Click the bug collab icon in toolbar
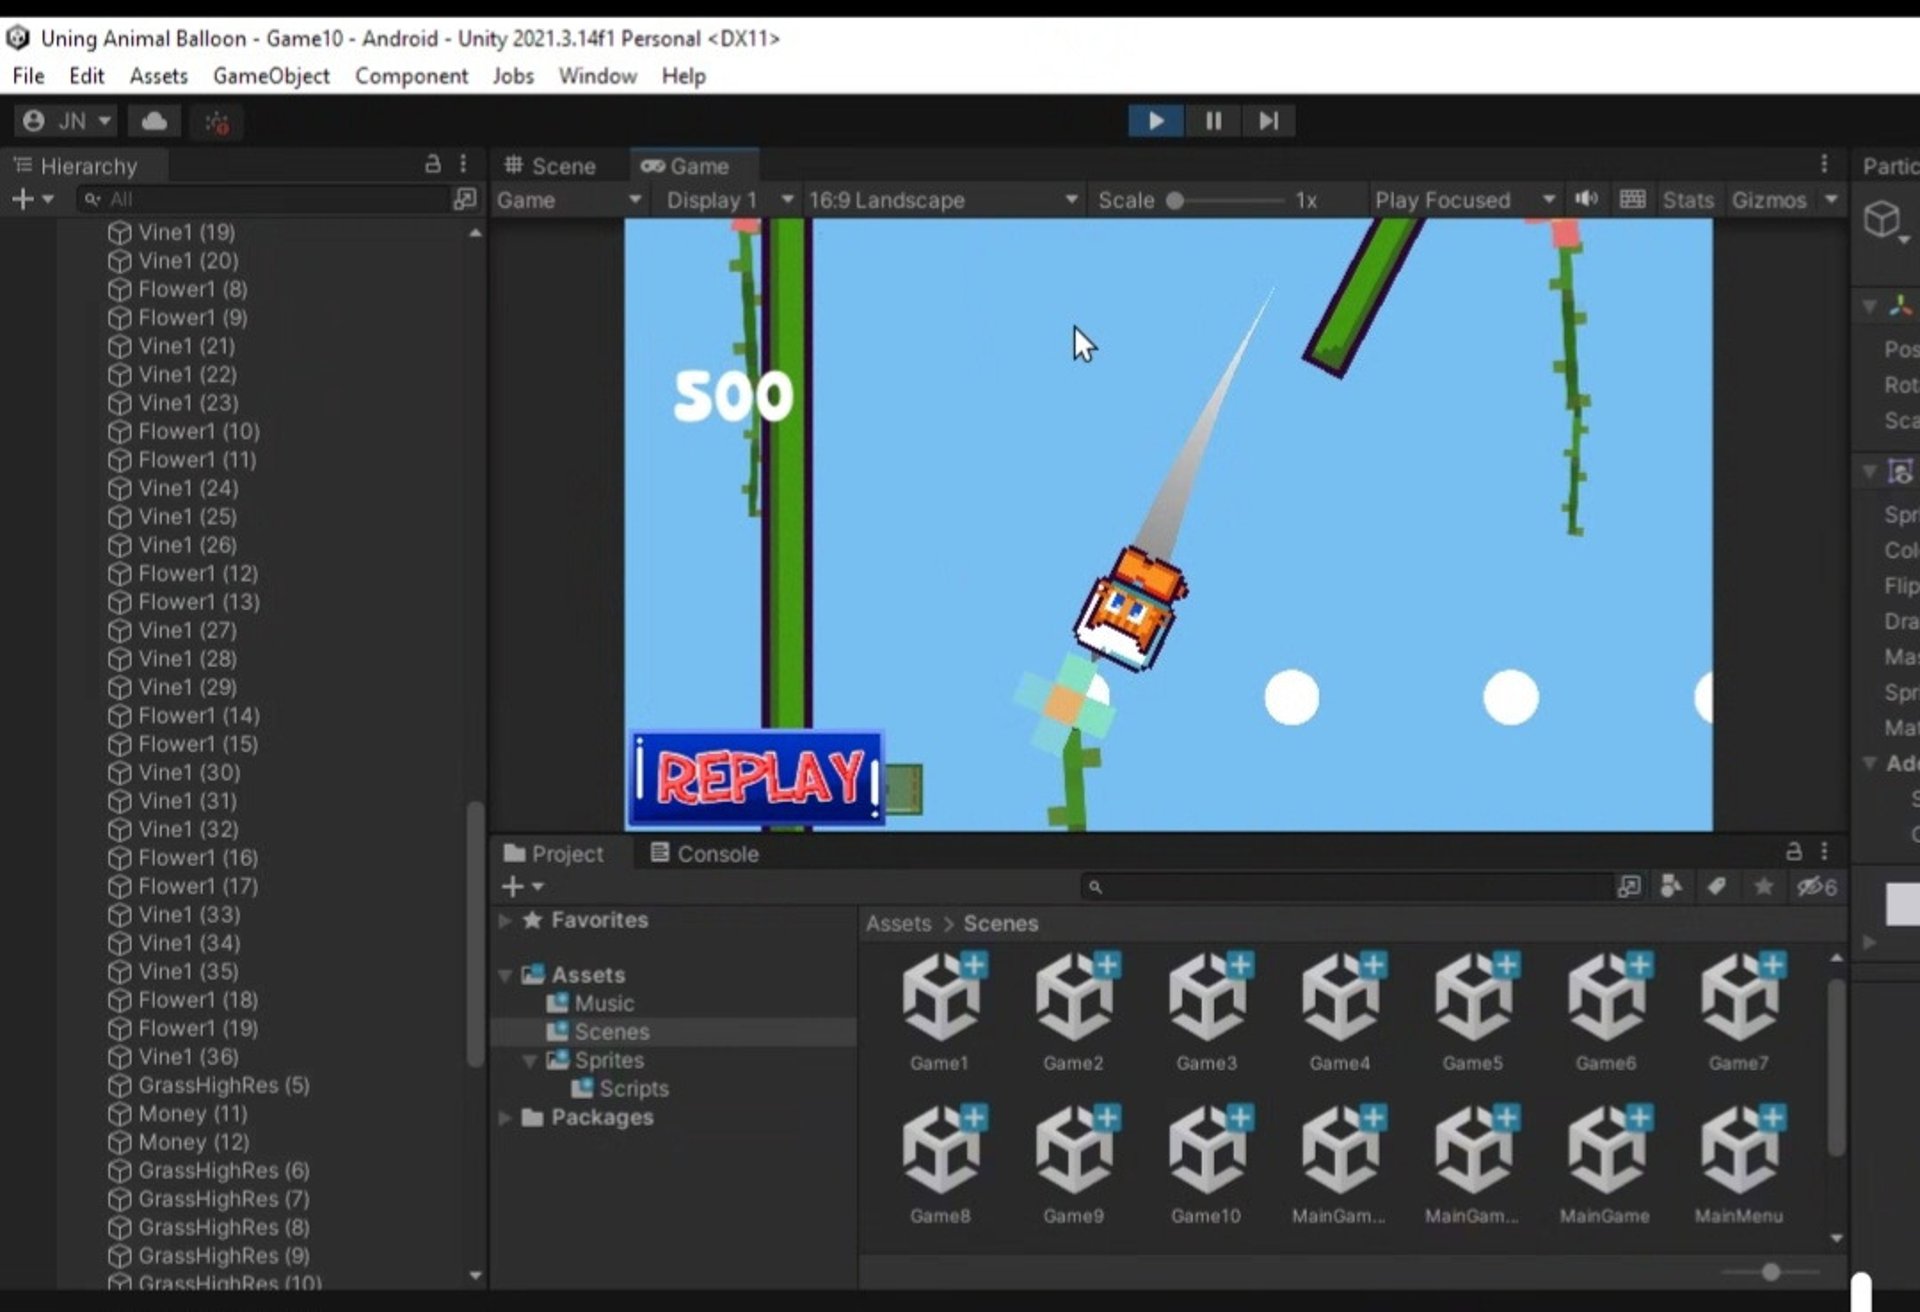 [x=217, y=122]
